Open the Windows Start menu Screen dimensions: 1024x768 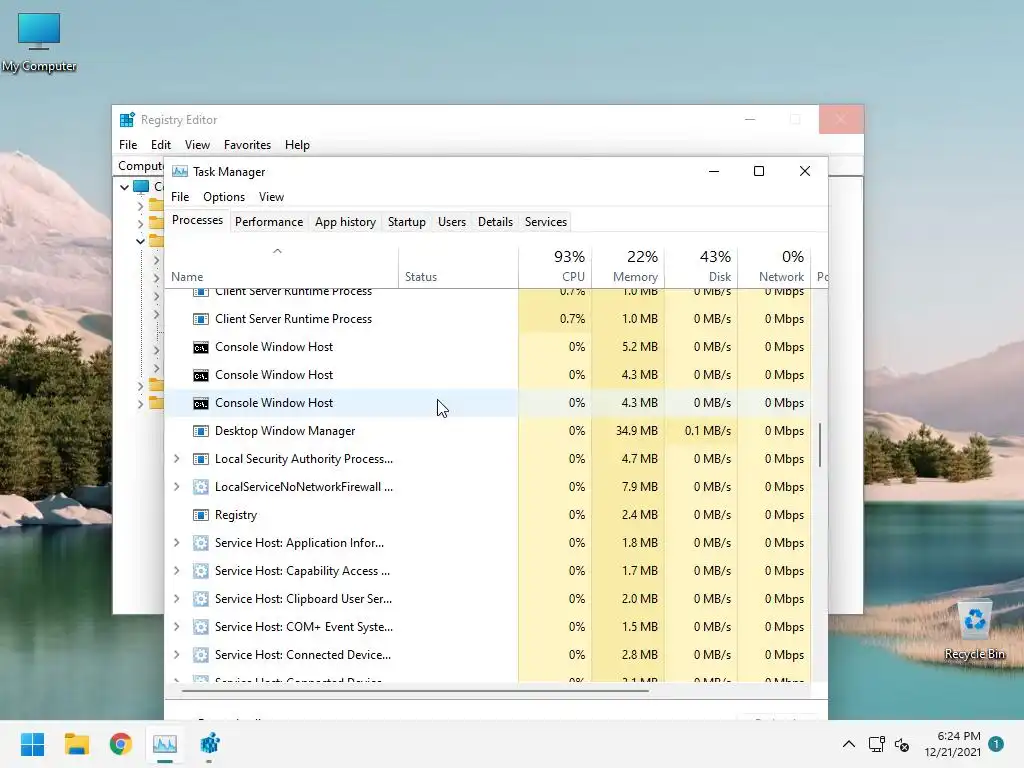(x=33, y=744)
